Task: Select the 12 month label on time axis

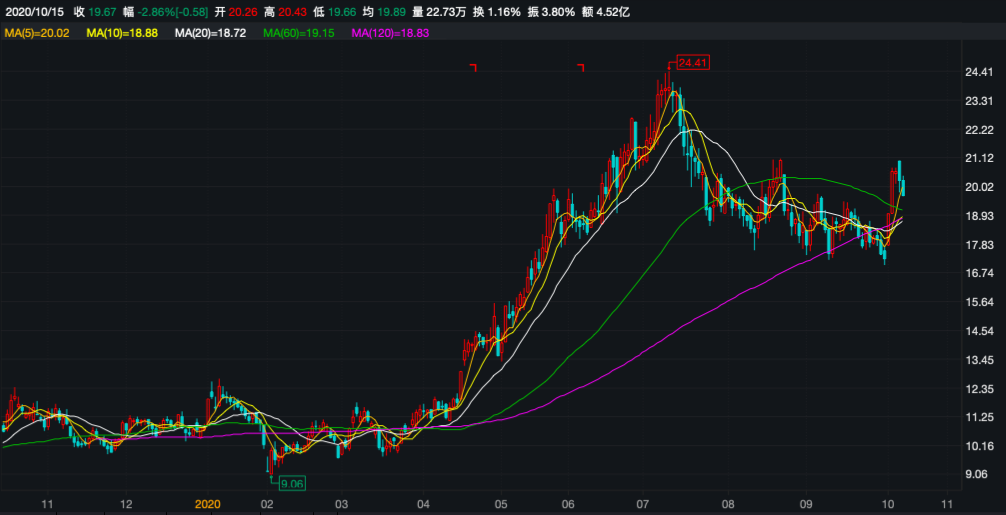Action: point(126,504)
